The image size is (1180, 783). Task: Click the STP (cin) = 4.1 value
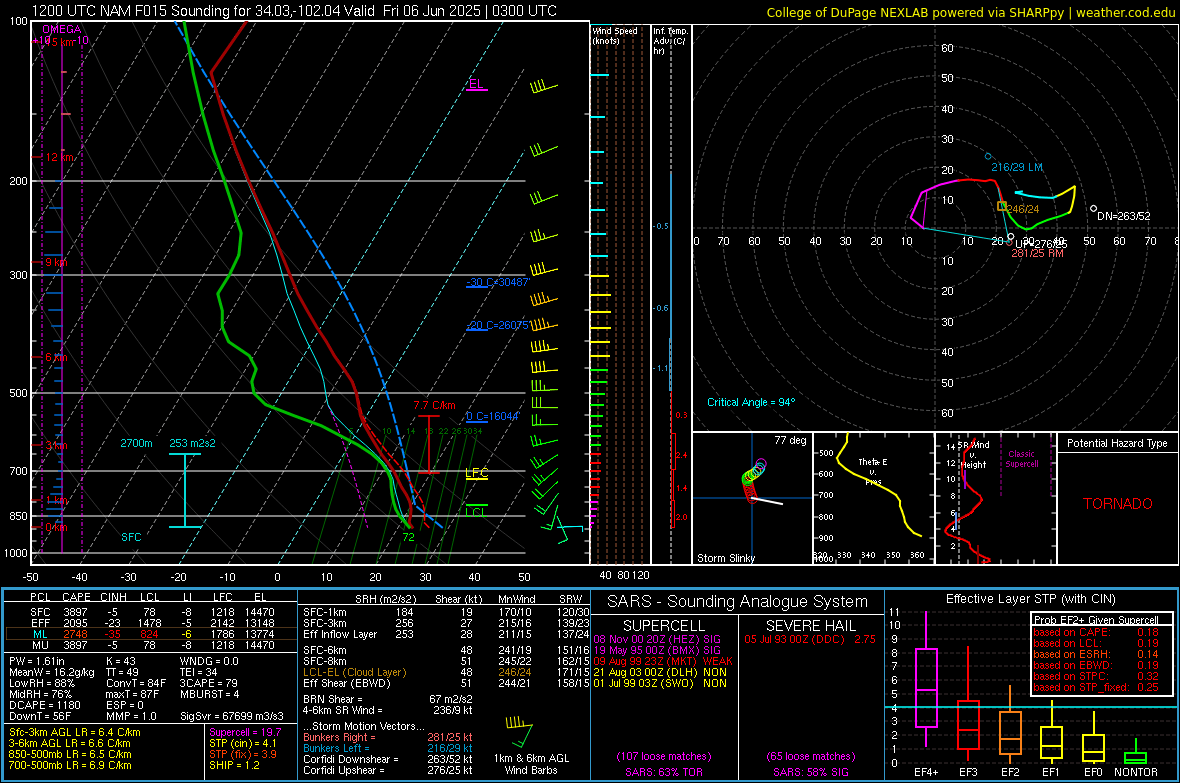click(243, 743)
